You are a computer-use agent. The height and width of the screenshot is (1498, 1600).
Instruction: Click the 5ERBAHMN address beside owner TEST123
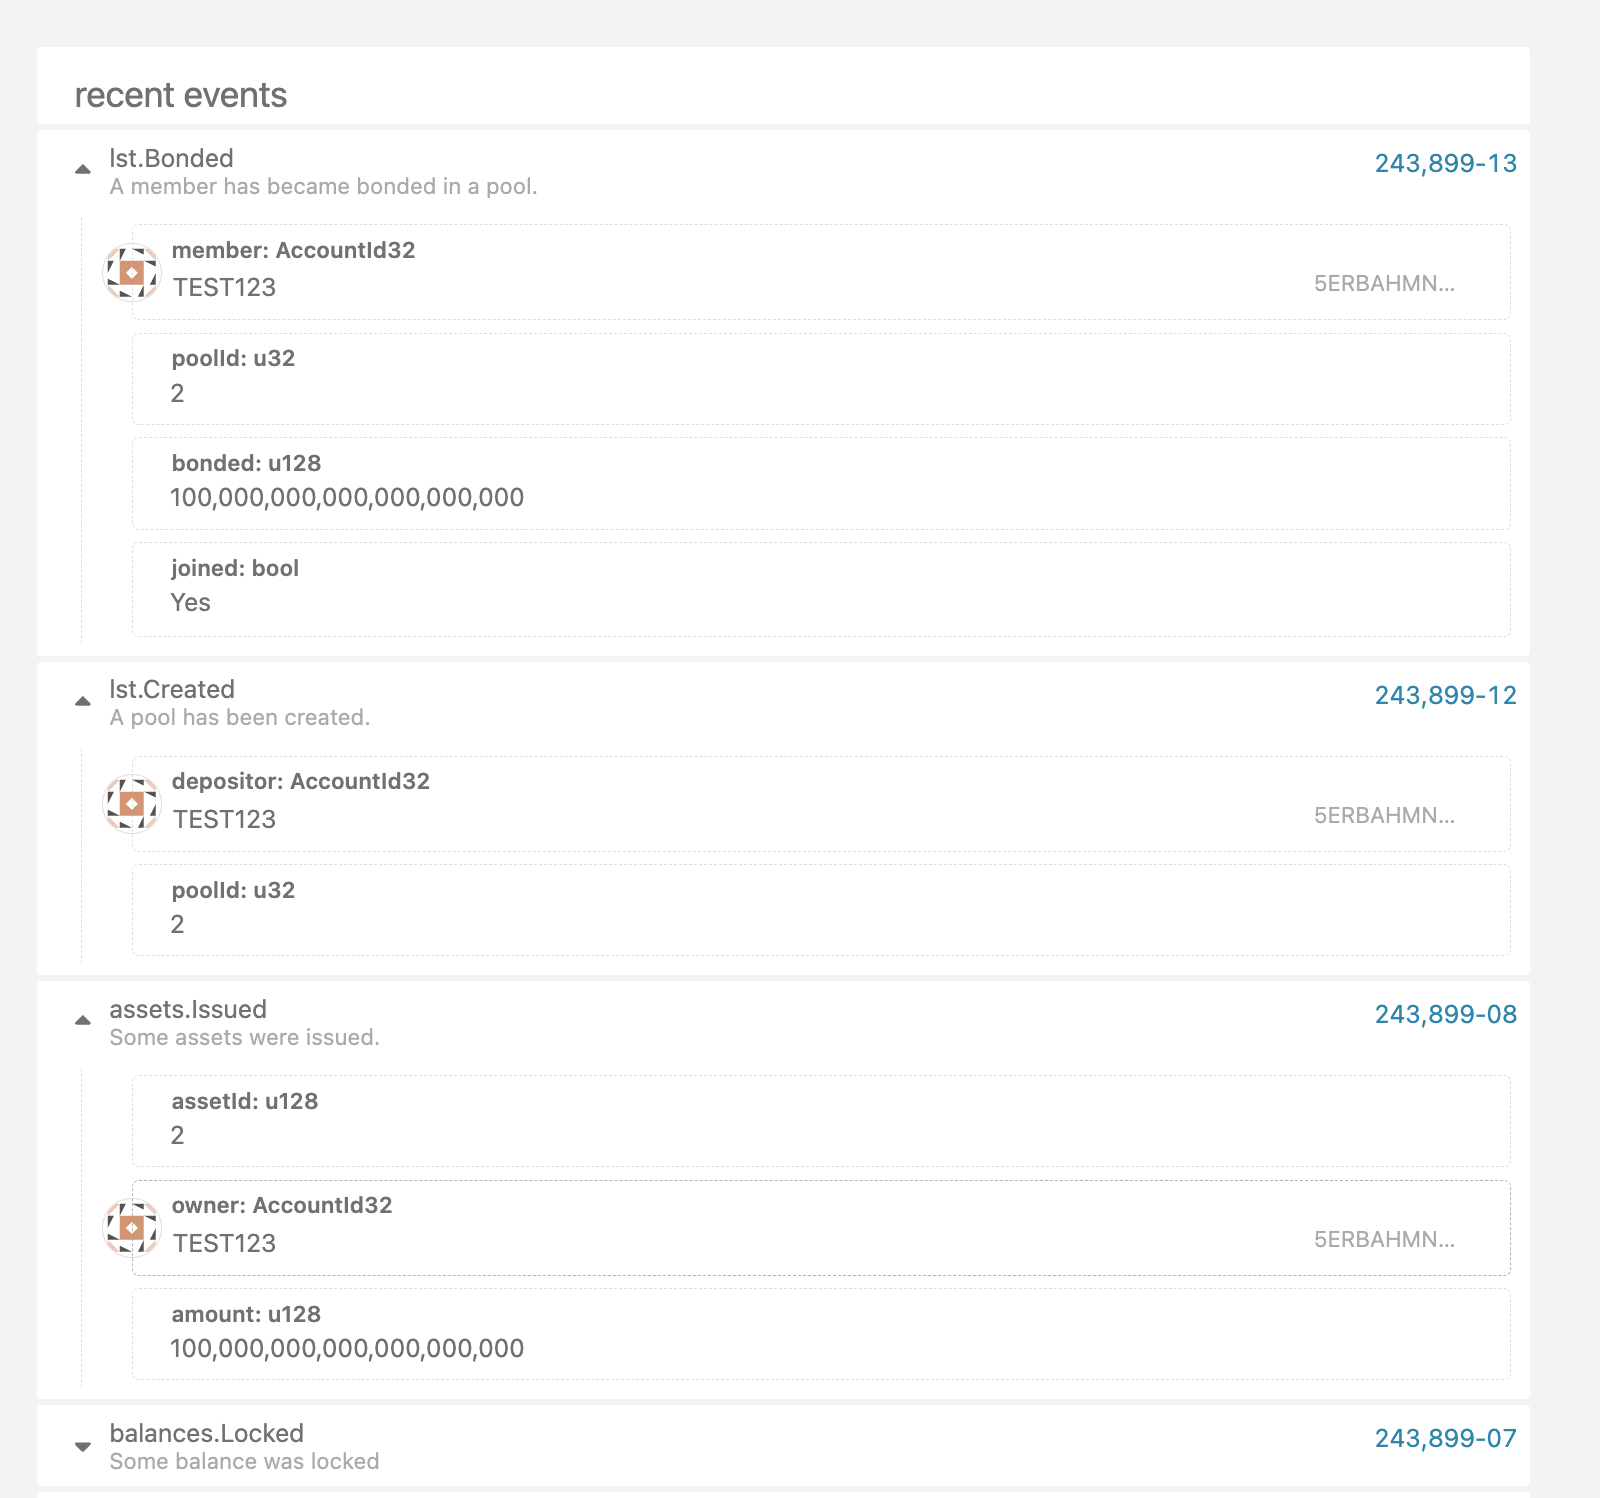(x=1385, y=1240)
